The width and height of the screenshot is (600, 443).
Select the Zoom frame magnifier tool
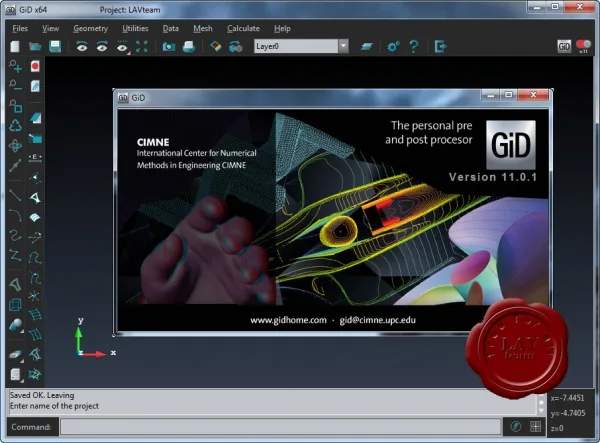pos(15,106)
